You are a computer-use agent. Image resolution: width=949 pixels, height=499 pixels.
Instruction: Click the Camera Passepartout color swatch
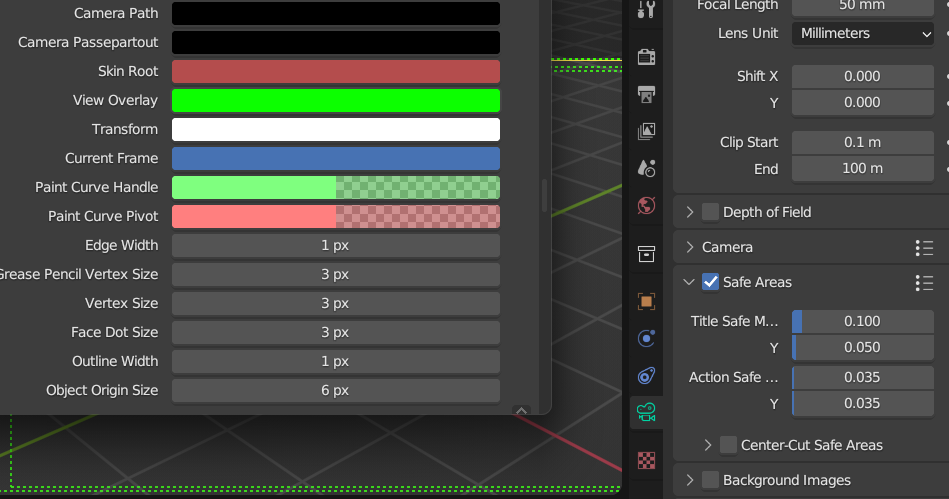tap(336, 42)
